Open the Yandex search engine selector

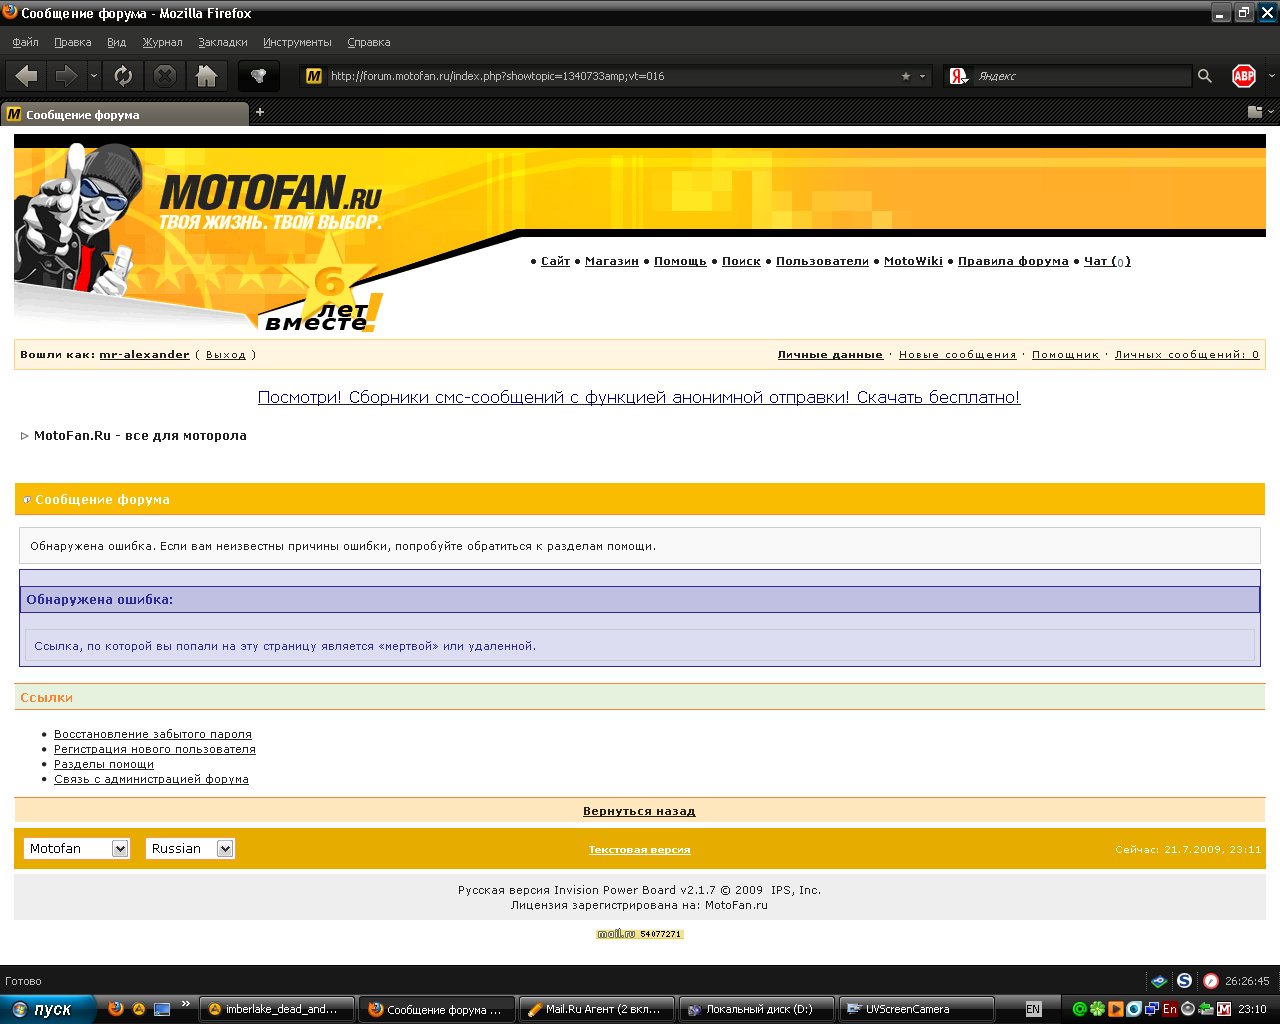click(959, 76)
